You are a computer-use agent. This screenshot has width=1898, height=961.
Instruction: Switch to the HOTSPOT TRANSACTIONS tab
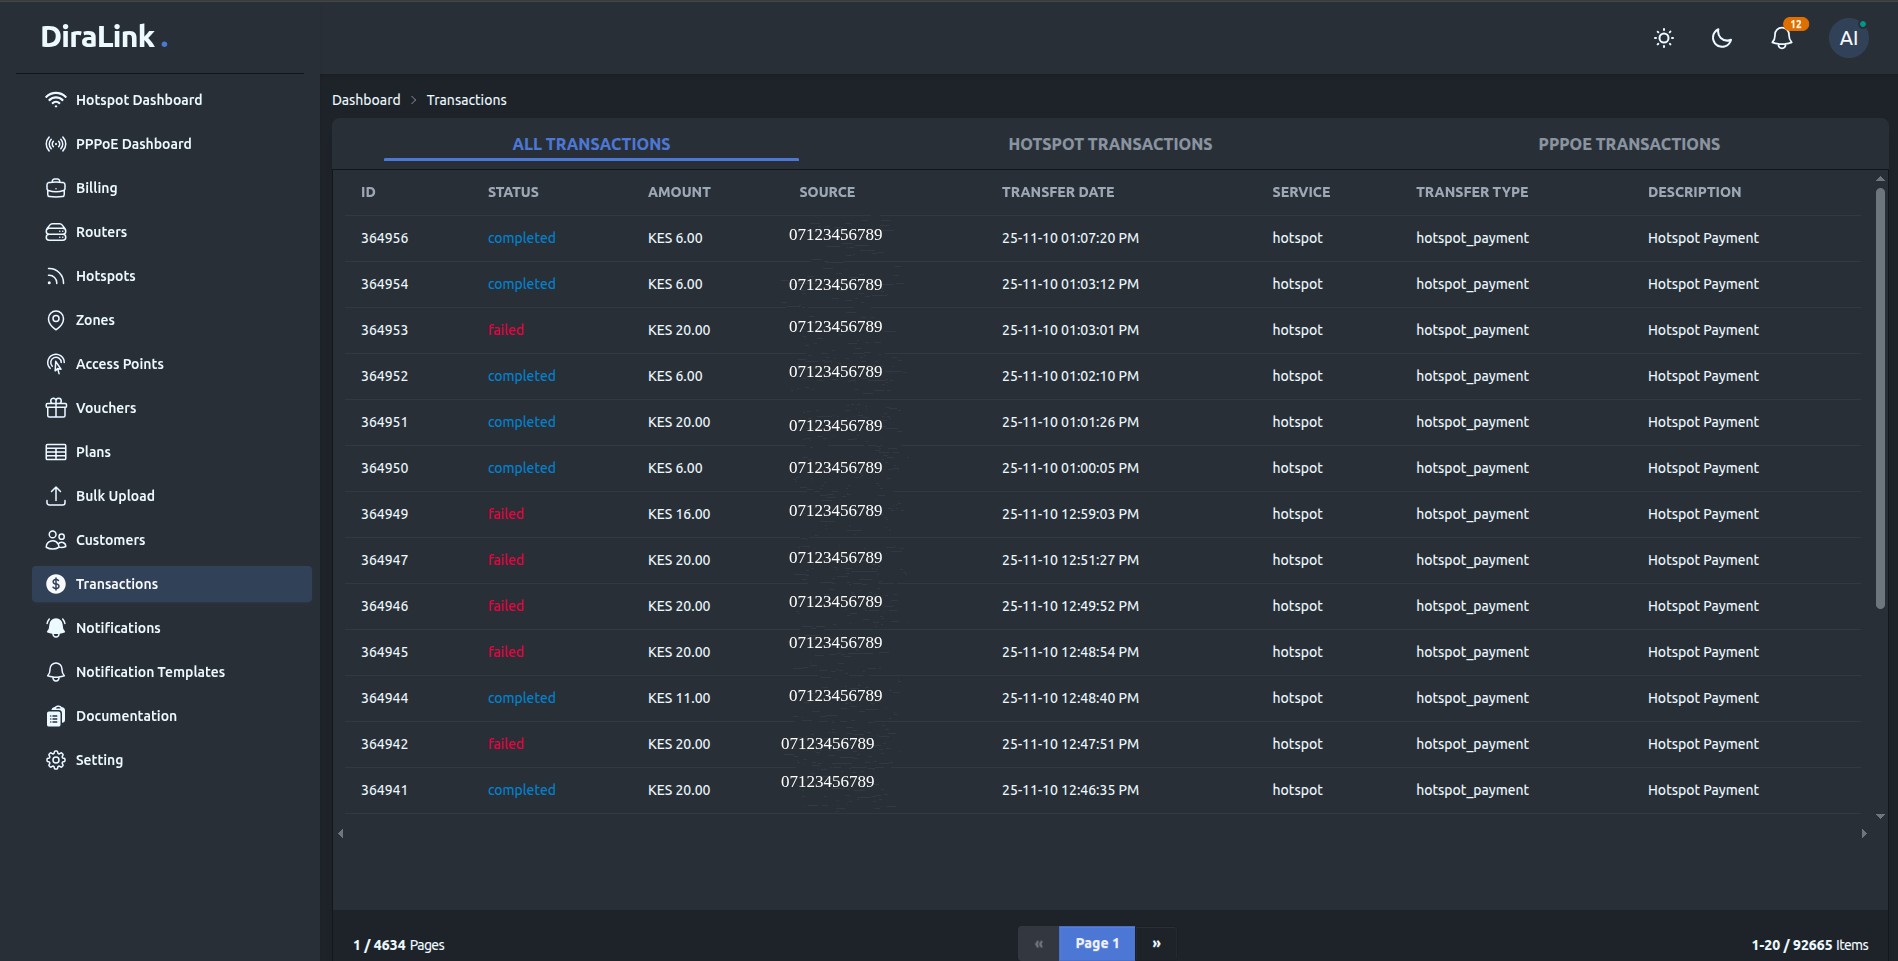click(x=1110, y=143)
